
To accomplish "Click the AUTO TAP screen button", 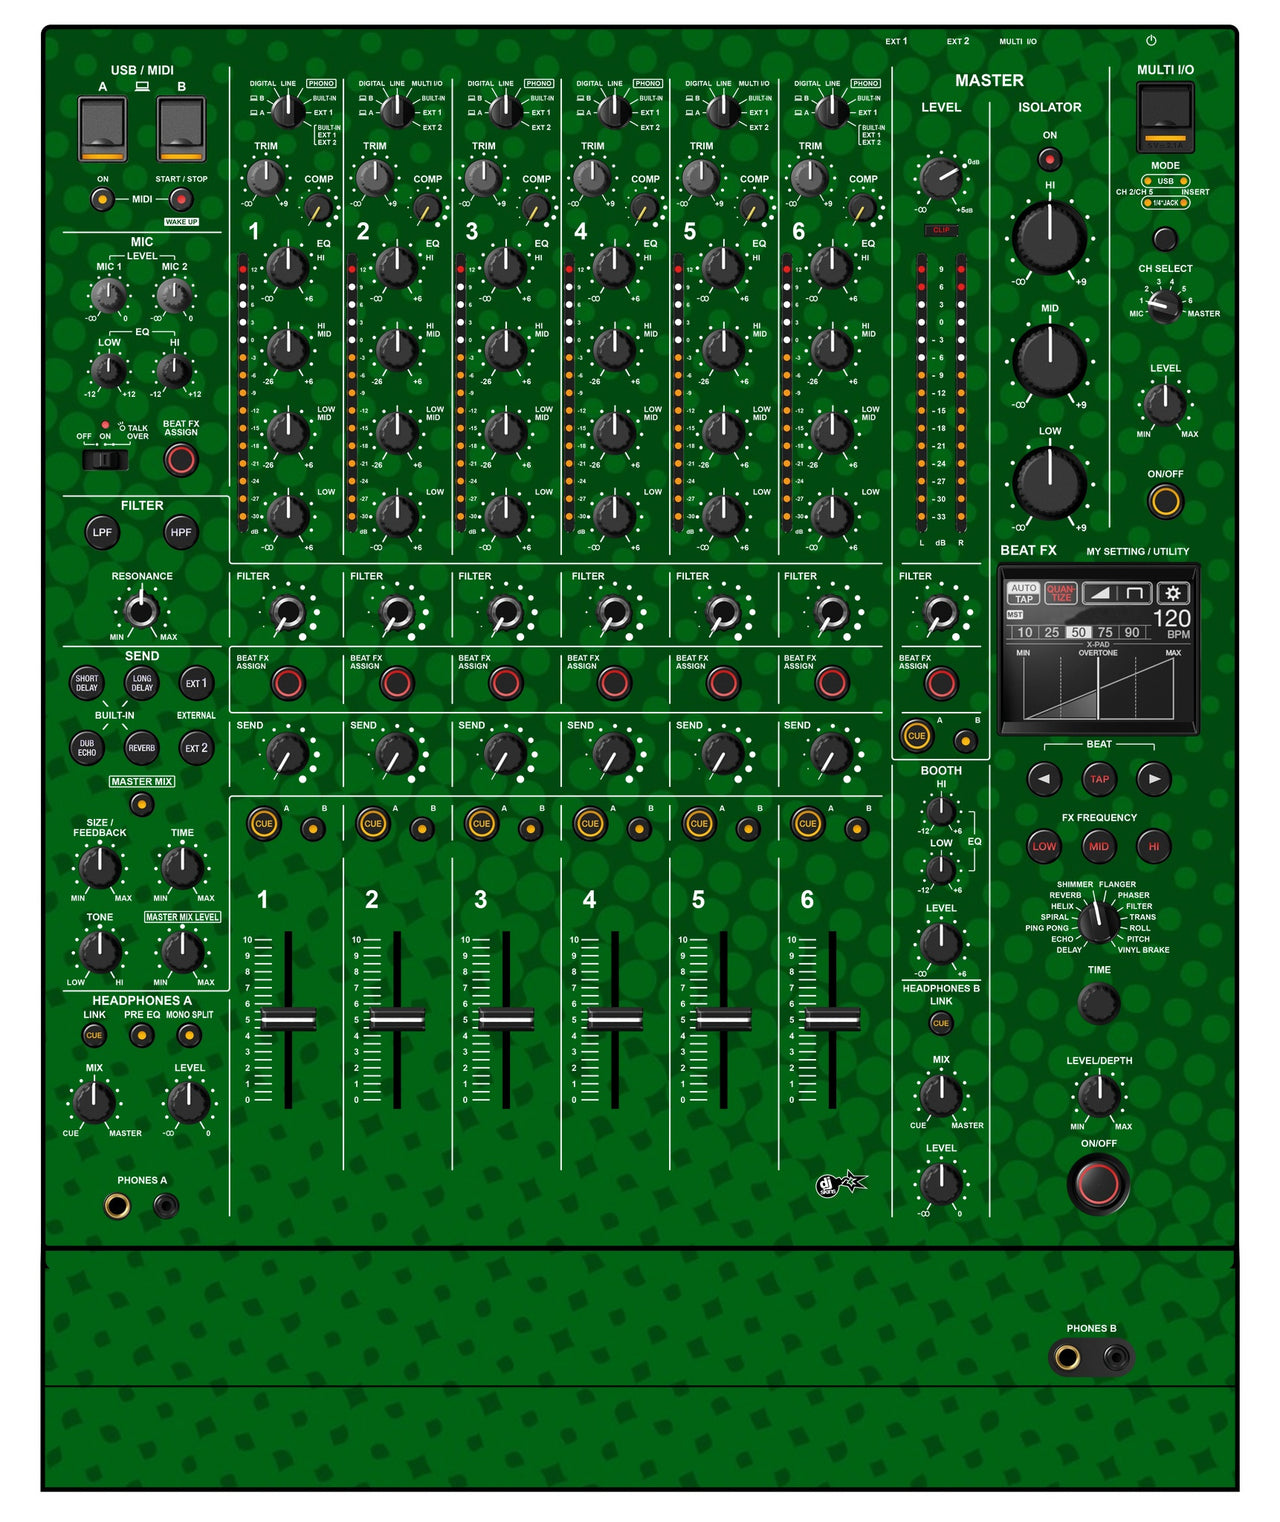I will [1023, 593].
